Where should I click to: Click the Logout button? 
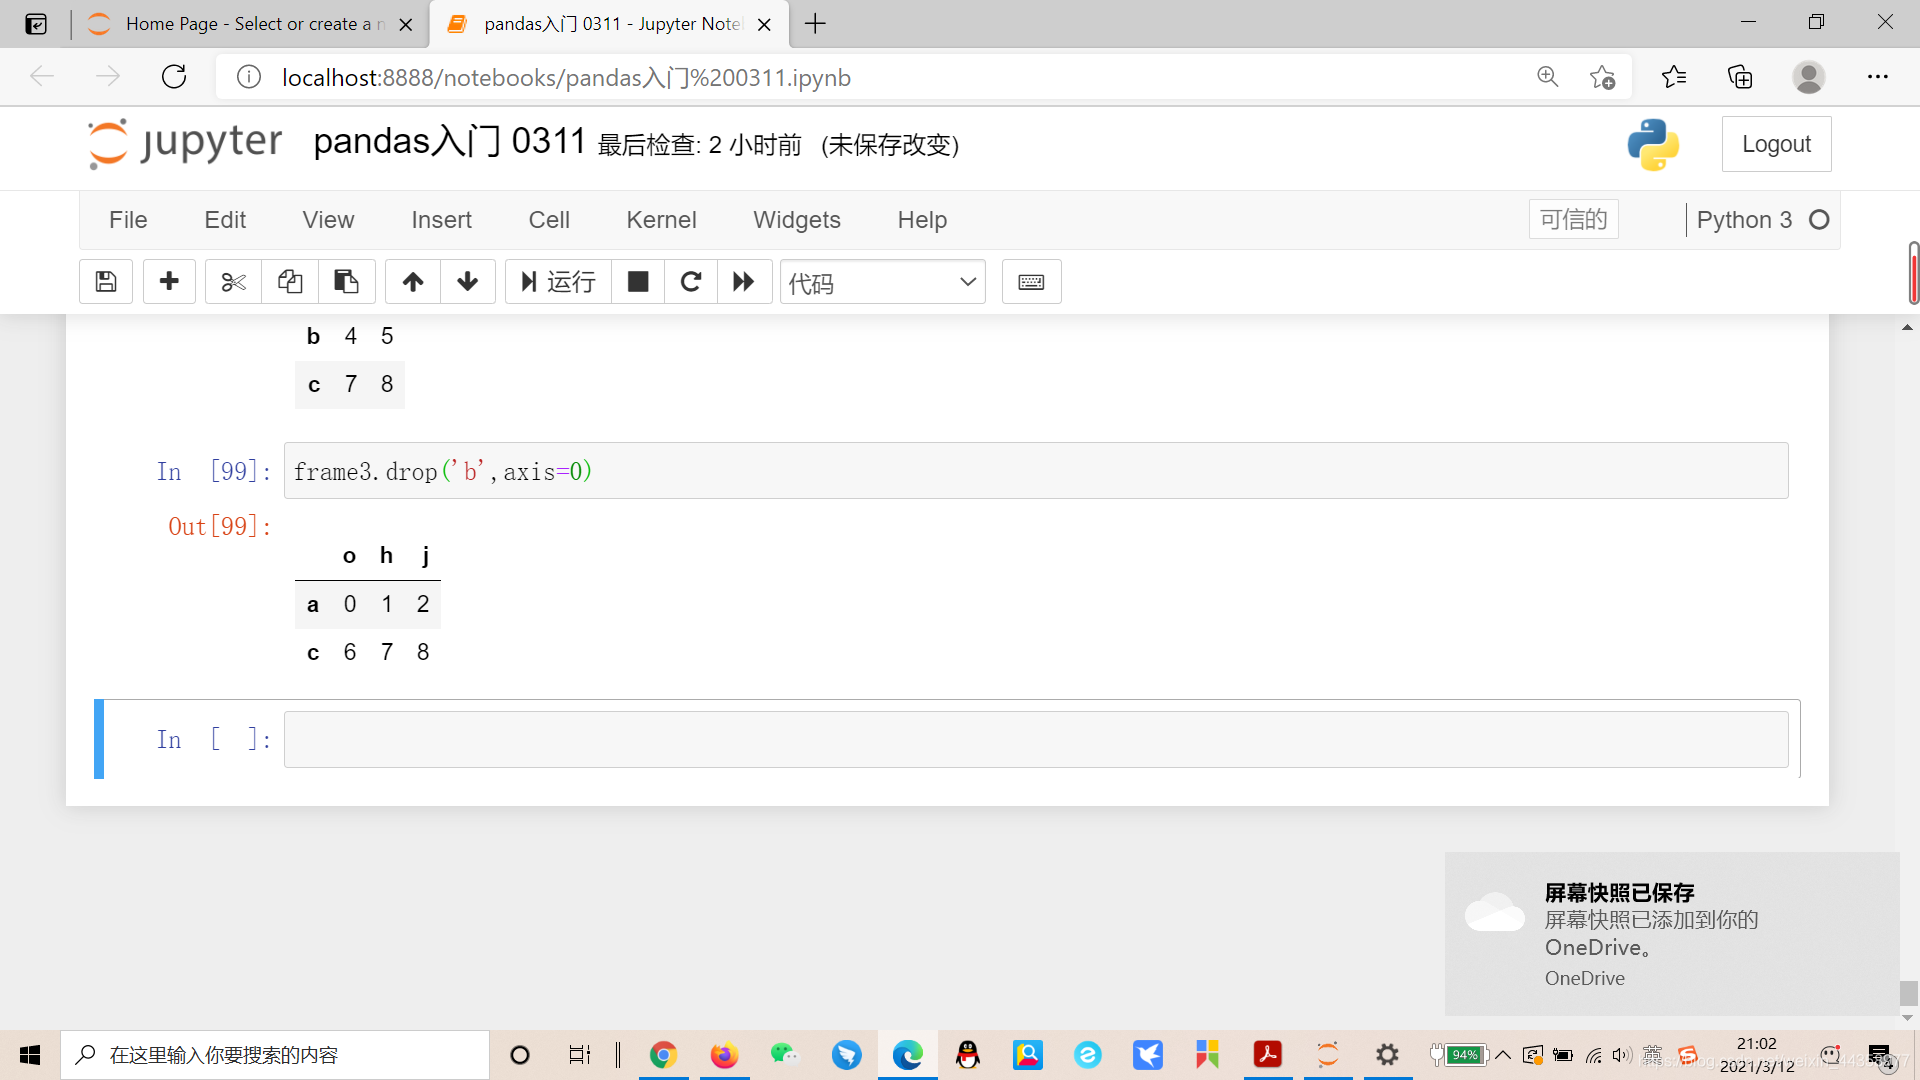[1776, 143]
